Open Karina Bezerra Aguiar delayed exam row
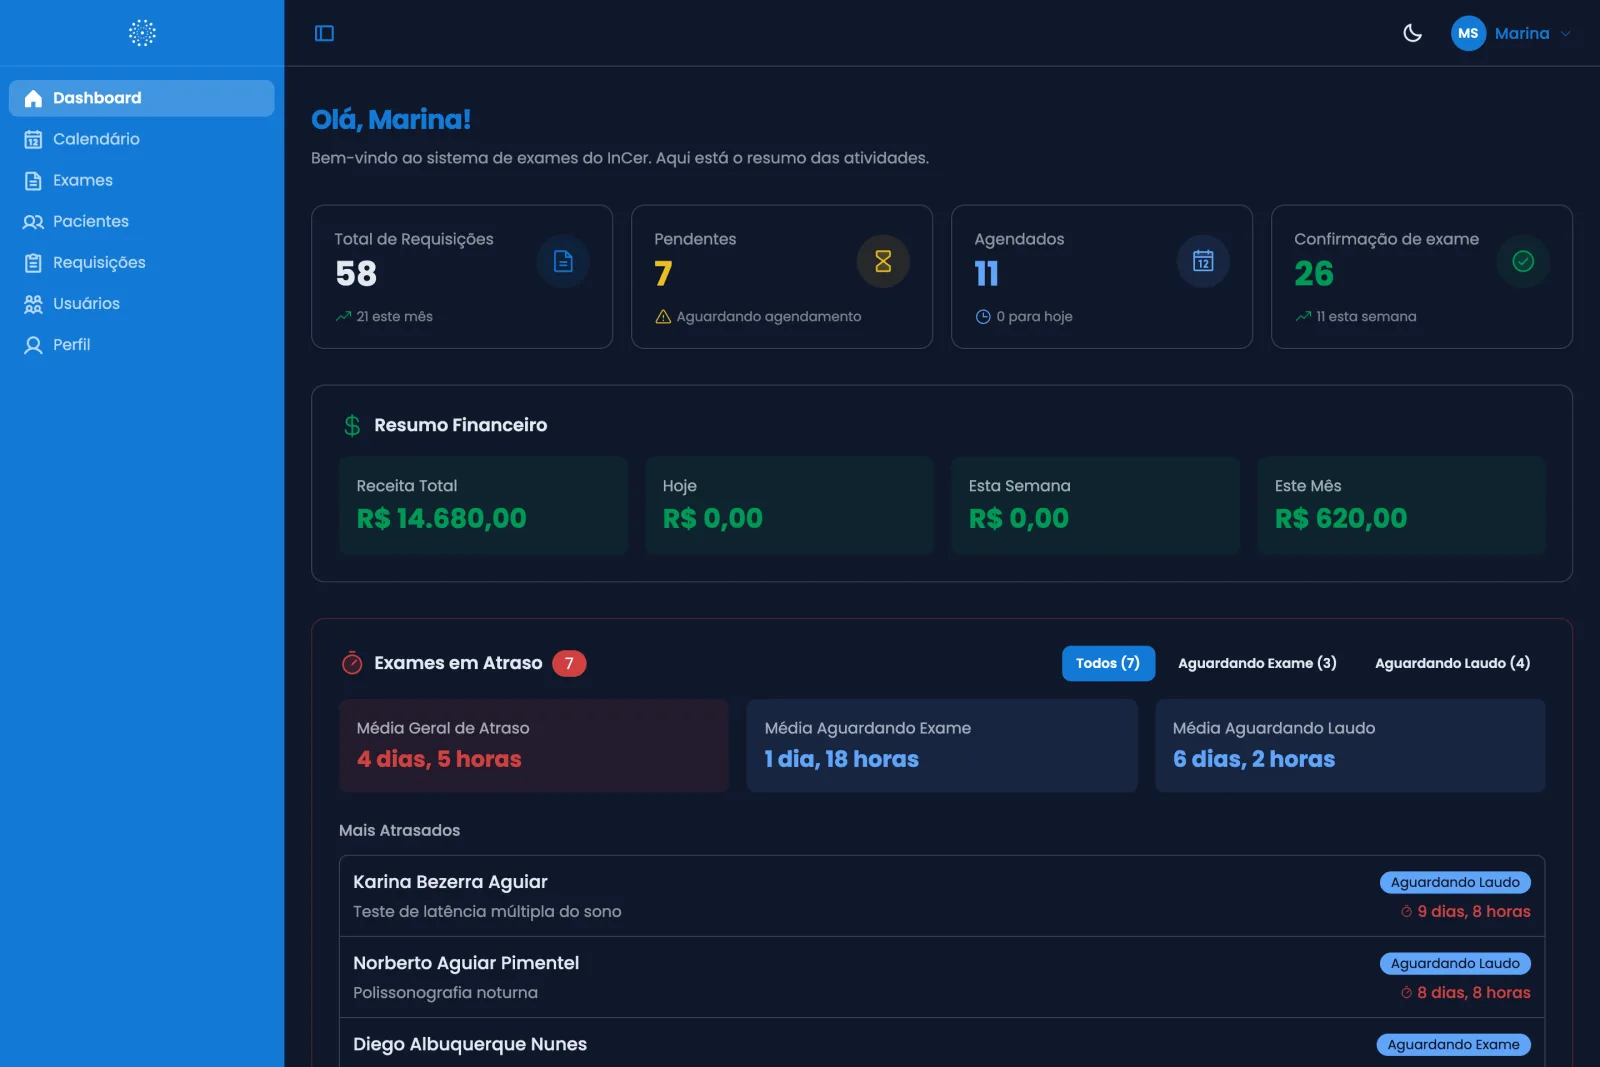 point(942,896)
